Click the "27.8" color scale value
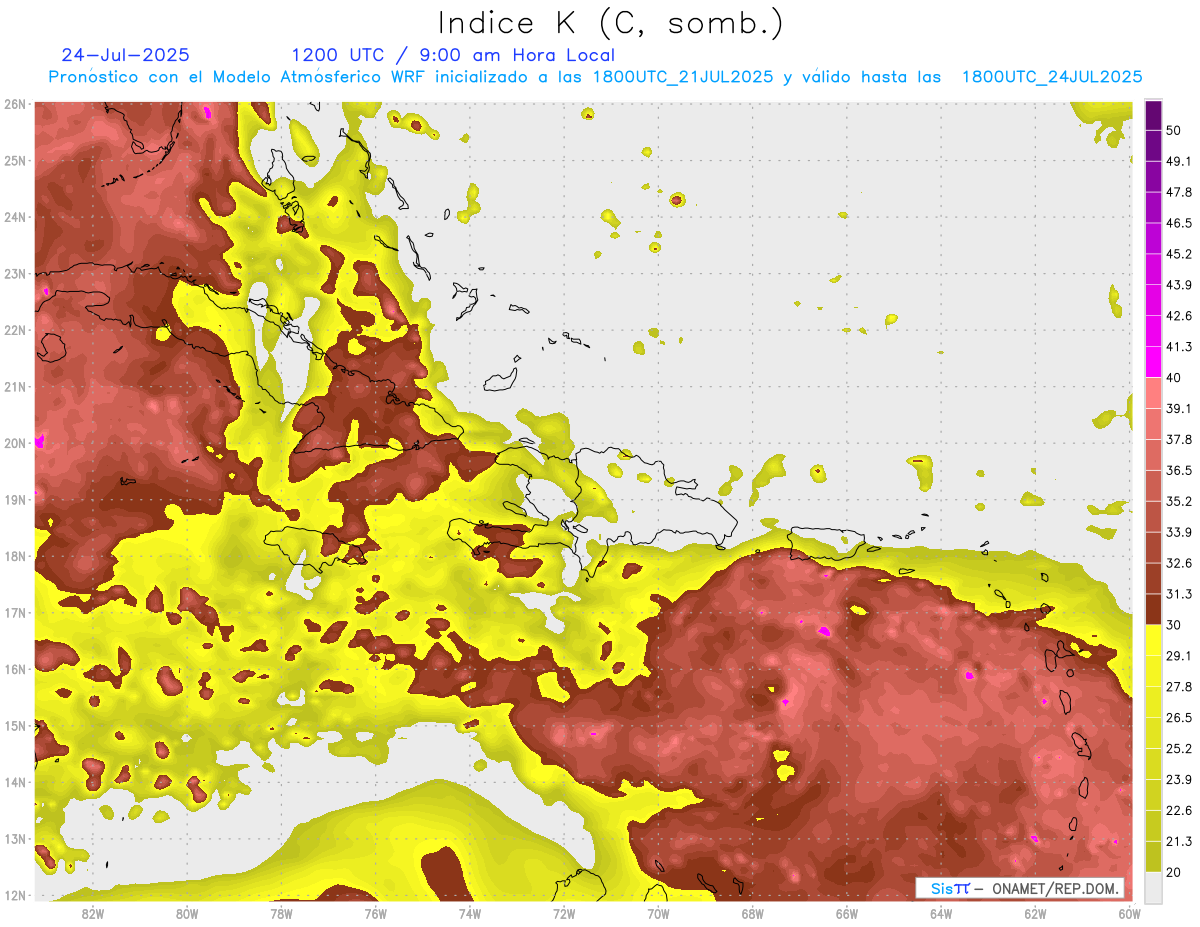The image size is (1200, 927). point(1179,687)
